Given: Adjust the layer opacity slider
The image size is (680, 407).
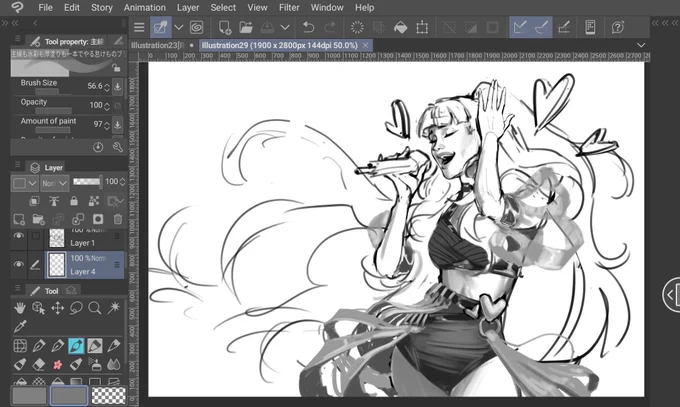Looking at the screenshot, I should pos(86,182).
